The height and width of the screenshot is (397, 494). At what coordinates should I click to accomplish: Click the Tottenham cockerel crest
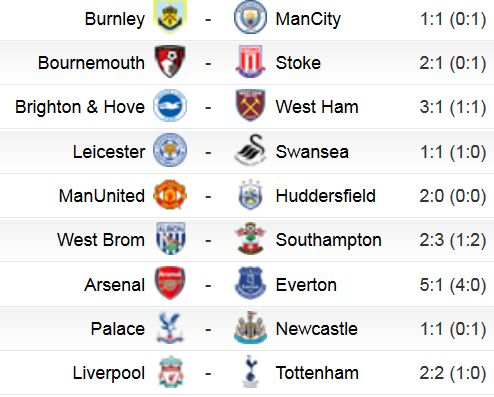click(x=250, y=371)
